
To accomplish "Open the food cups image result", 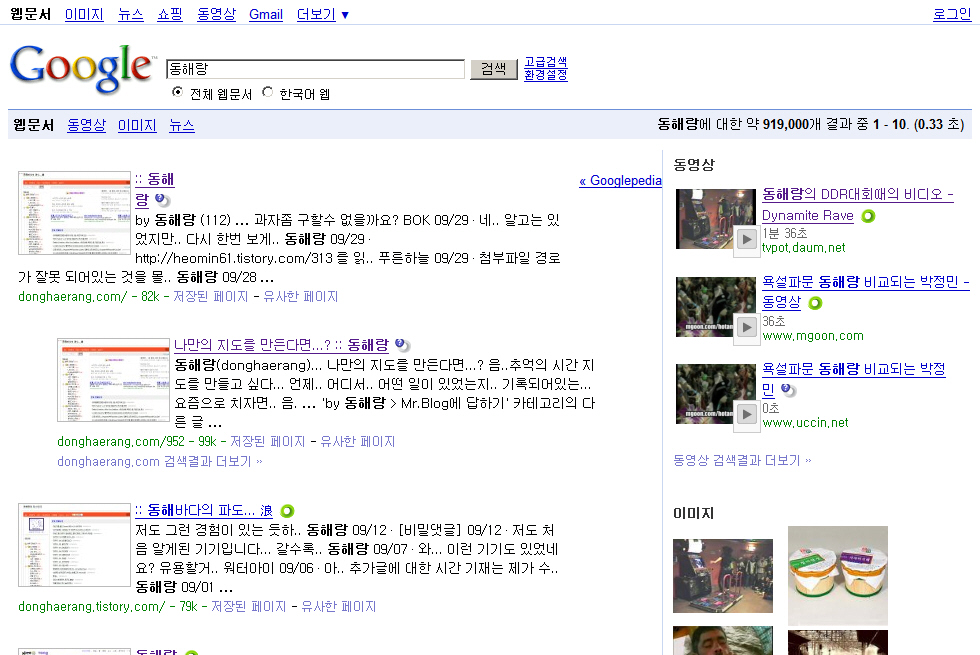I will pyautogui.click(x=838, y=576).
